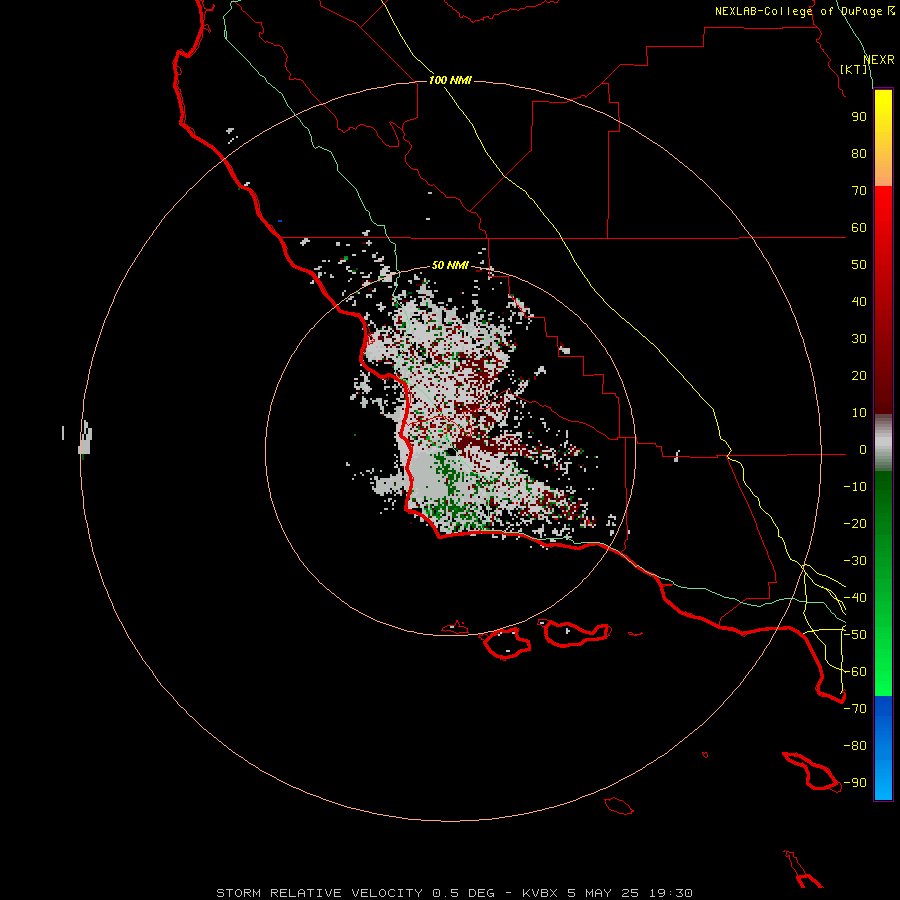Click the NEXLAB-College of DuPage title text
This screenshot has height=900, width=900.
click(x=799, y=11)
